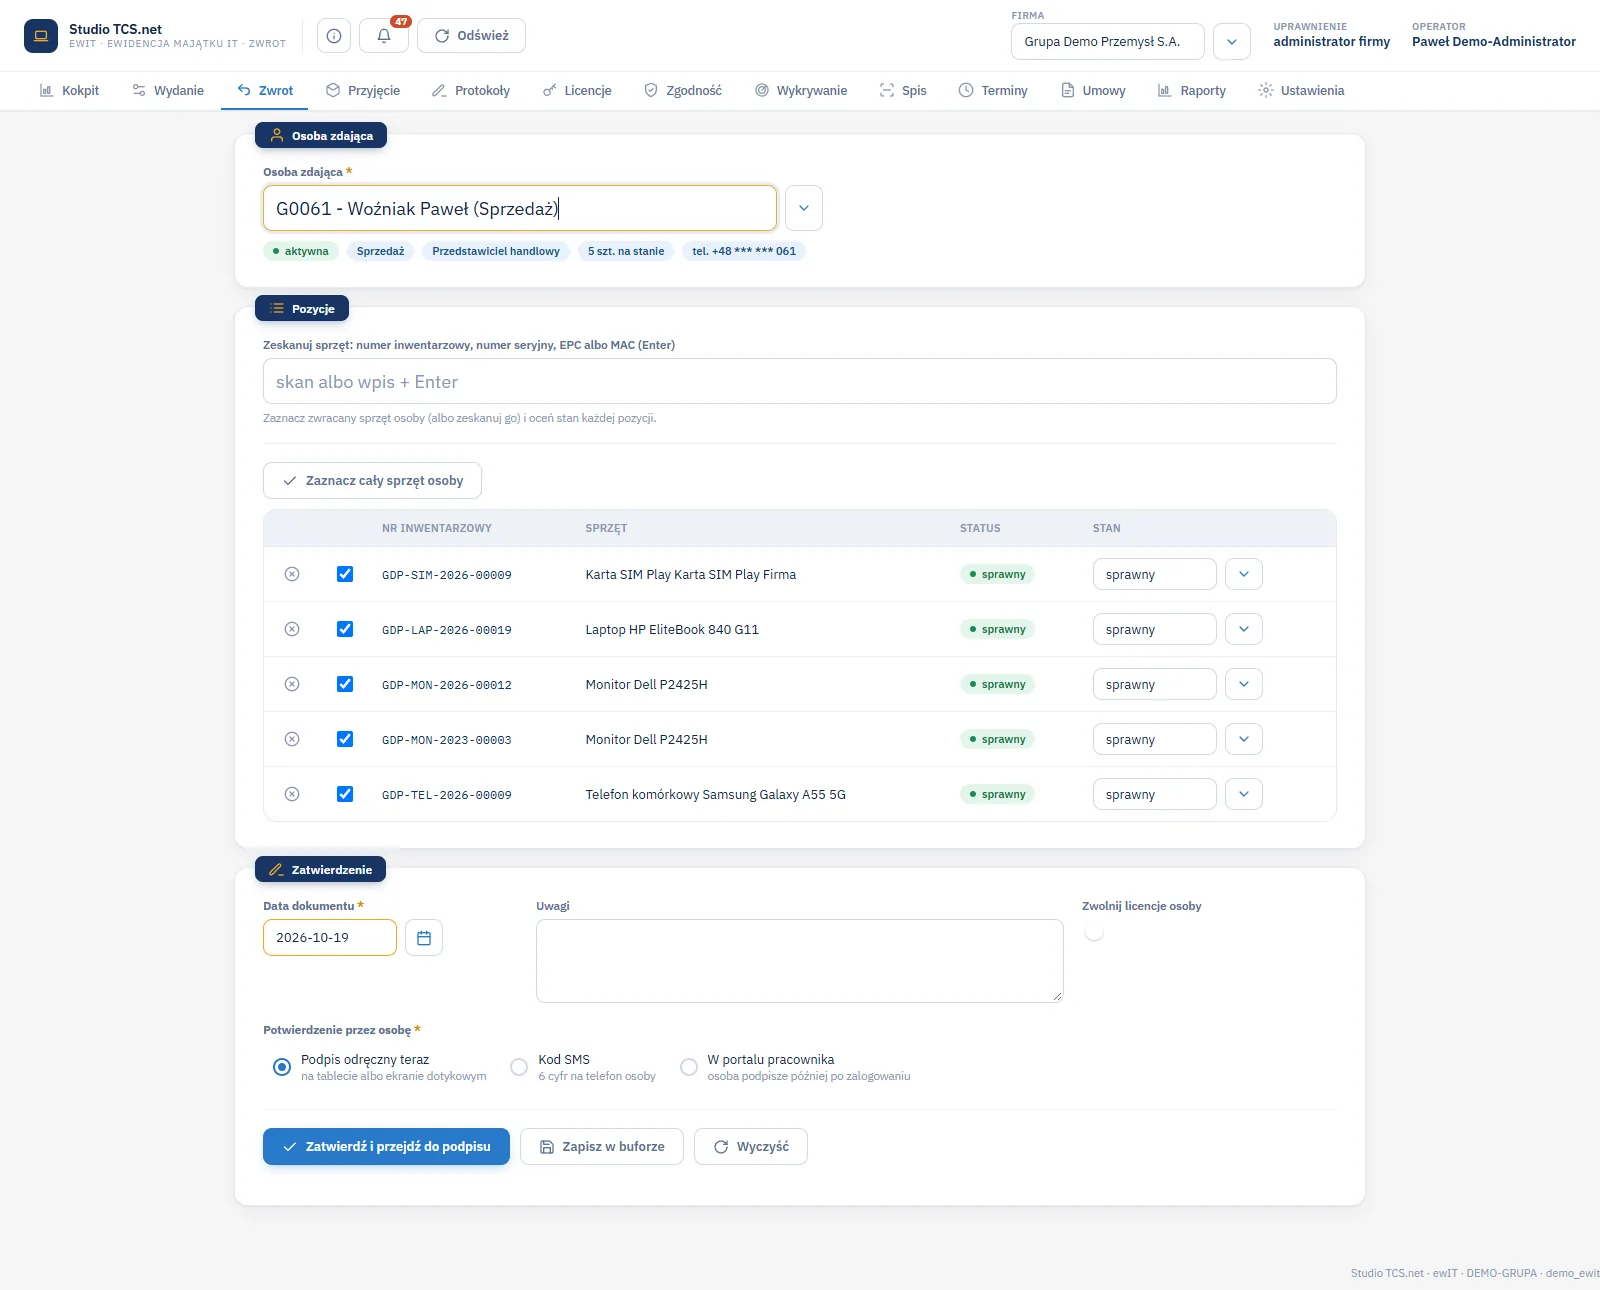Uncheck the Laptop HP EliteBook row checkbox
This screenshot has width=1600, height=1290.
tap(345, 629)
